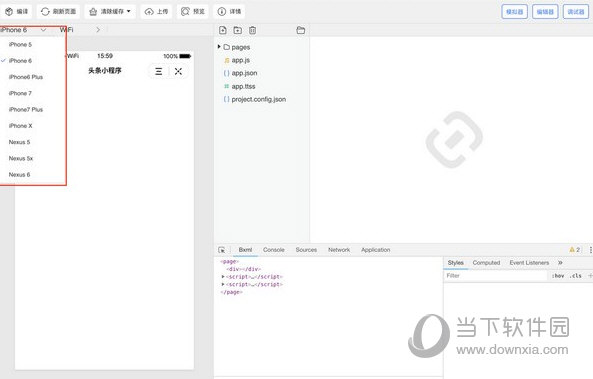Click the open project folder icon
593x379 pixels.
301,30
